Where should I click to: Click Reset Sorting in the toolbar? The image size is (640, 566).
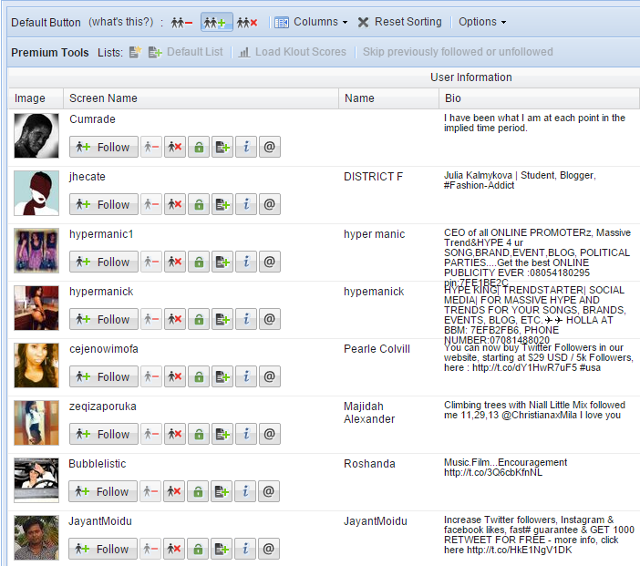[400, 21]
